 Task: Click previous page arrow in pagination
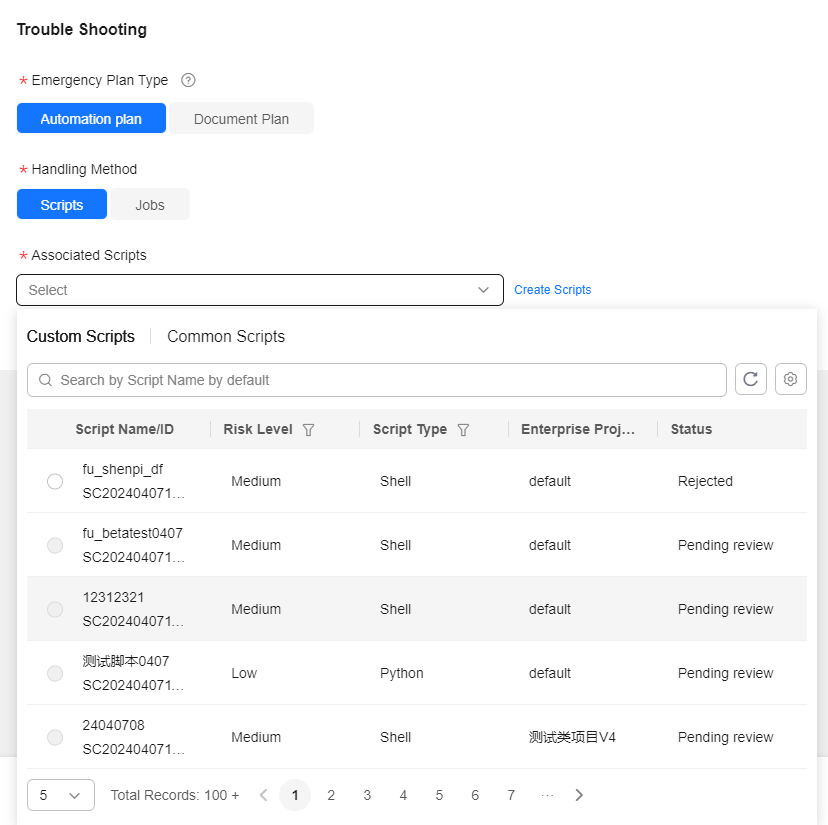tap(264, 795)
